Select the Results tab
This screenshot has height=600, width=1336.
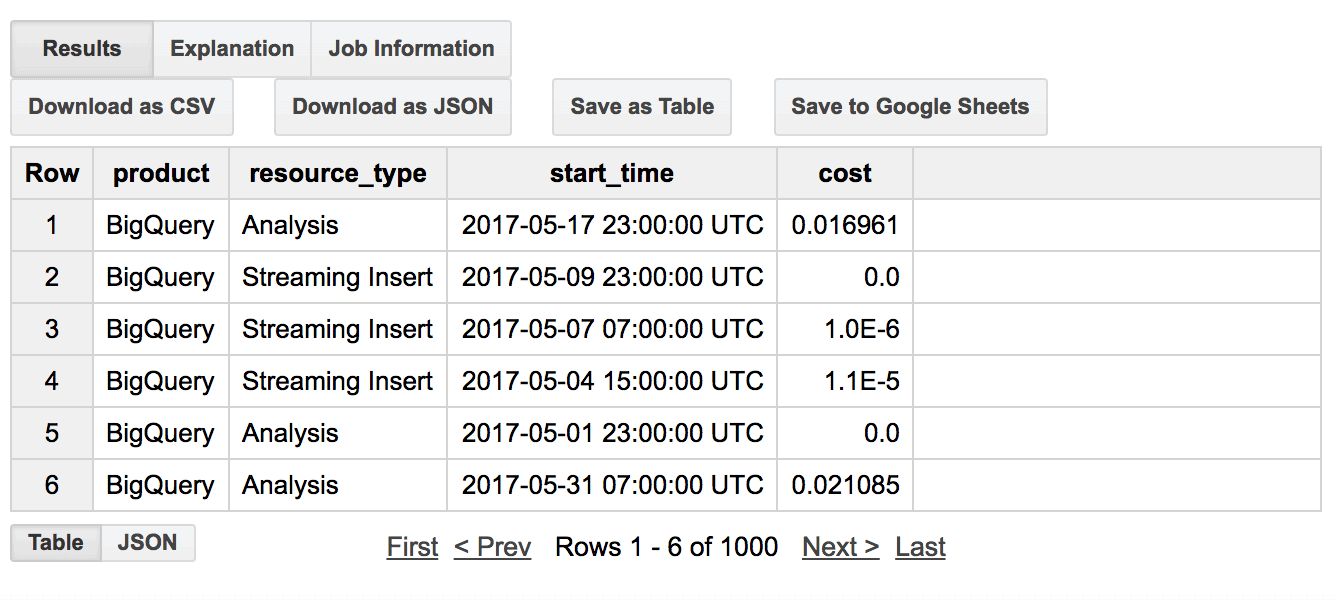pyautogui.click(x=80, y=48)
